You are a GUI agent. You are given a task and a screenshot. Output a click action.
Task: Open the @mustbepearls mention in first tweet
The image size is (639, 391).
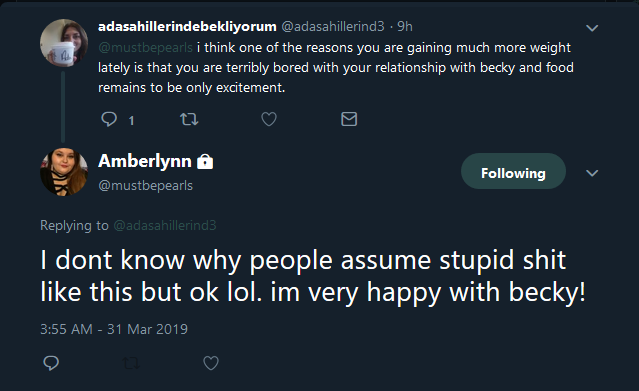pyautogui.click(x=145, y=48)
